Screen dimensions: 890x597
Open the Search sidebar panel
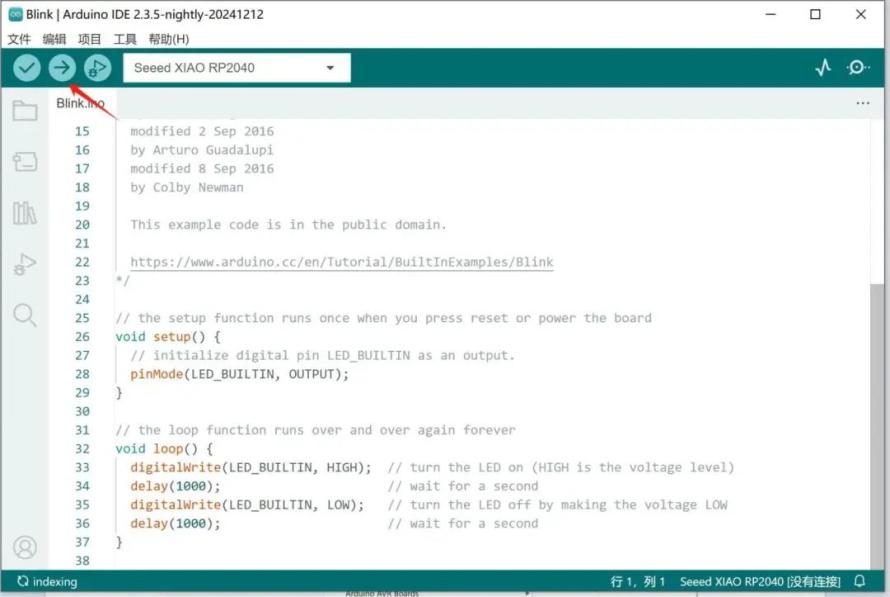click(x=25, y=315)
